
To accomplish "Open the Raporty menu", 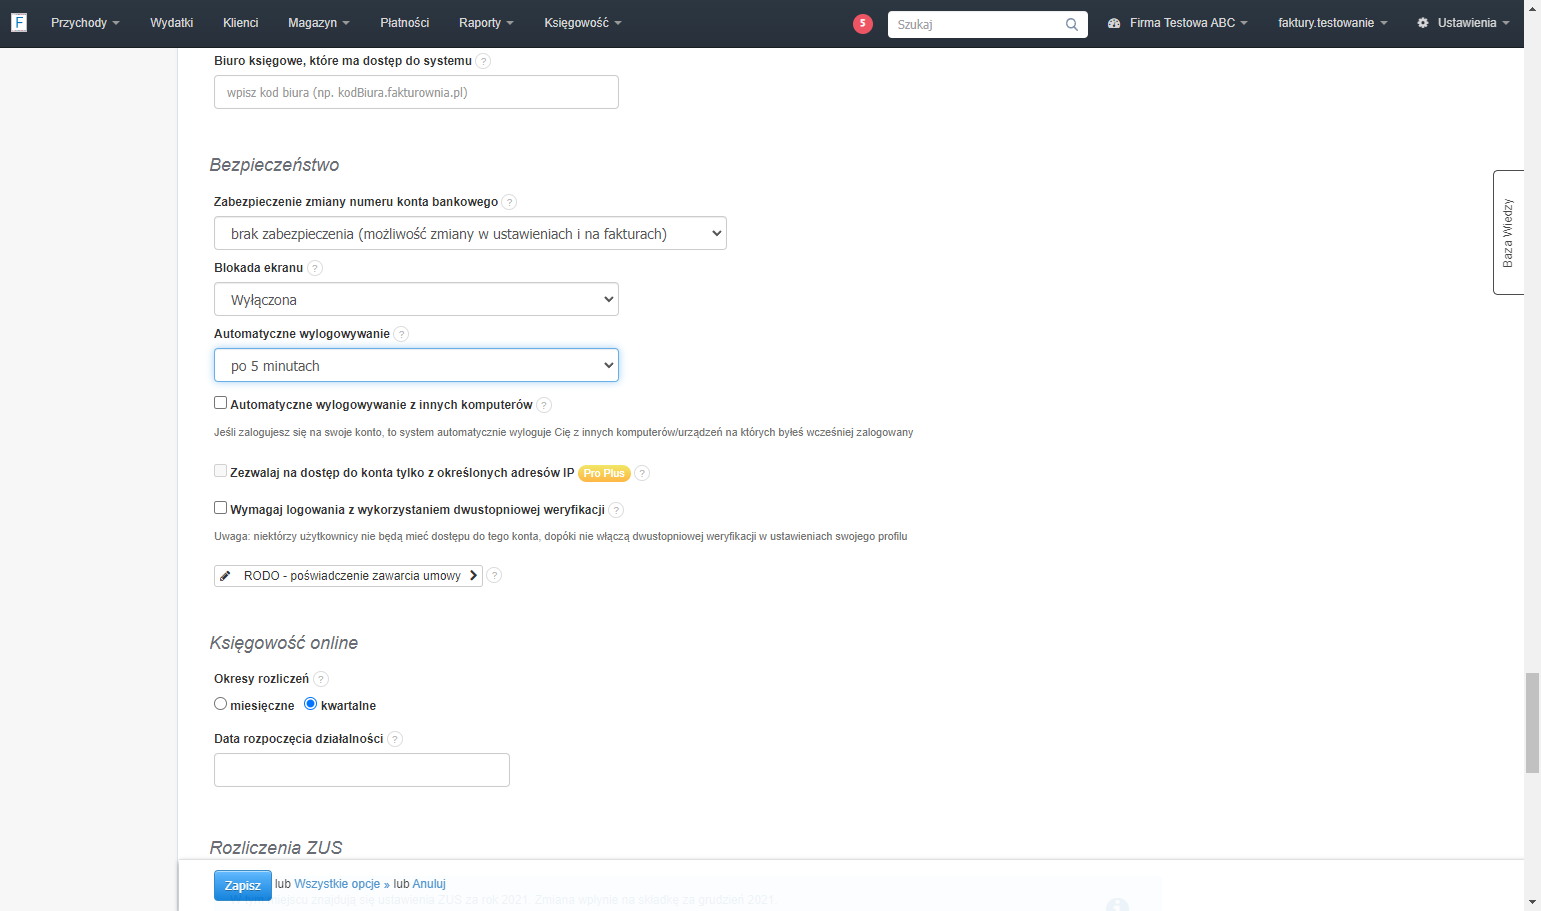I will pyautogui.click(x=486, y=23).
